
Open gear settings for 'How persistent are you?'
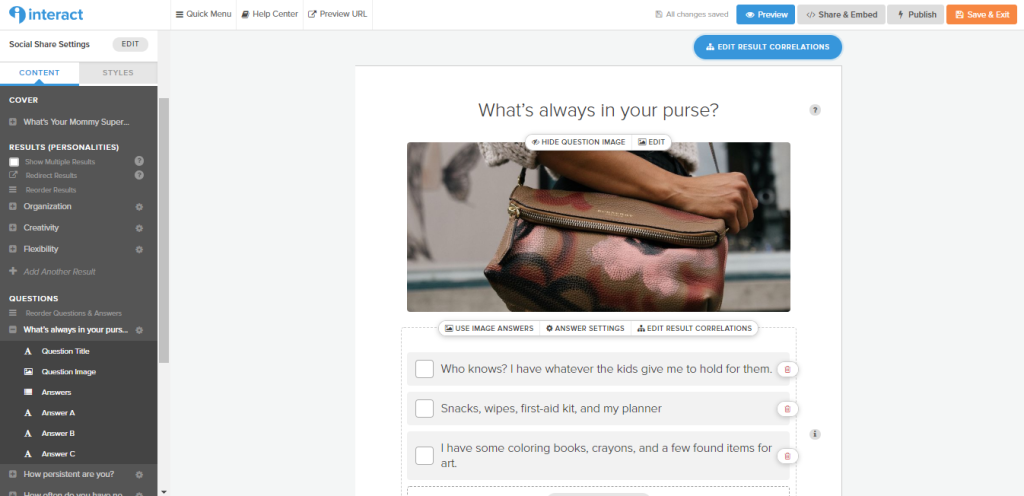coord(139,474)
